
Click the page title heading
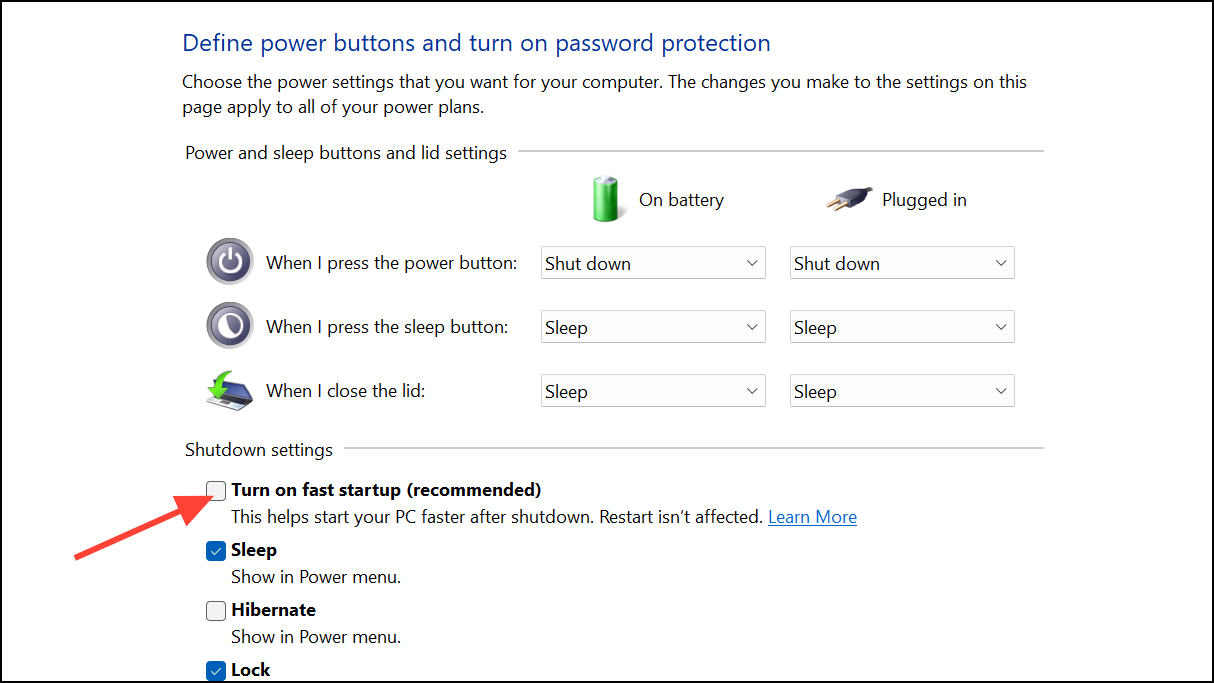(476, 42)
